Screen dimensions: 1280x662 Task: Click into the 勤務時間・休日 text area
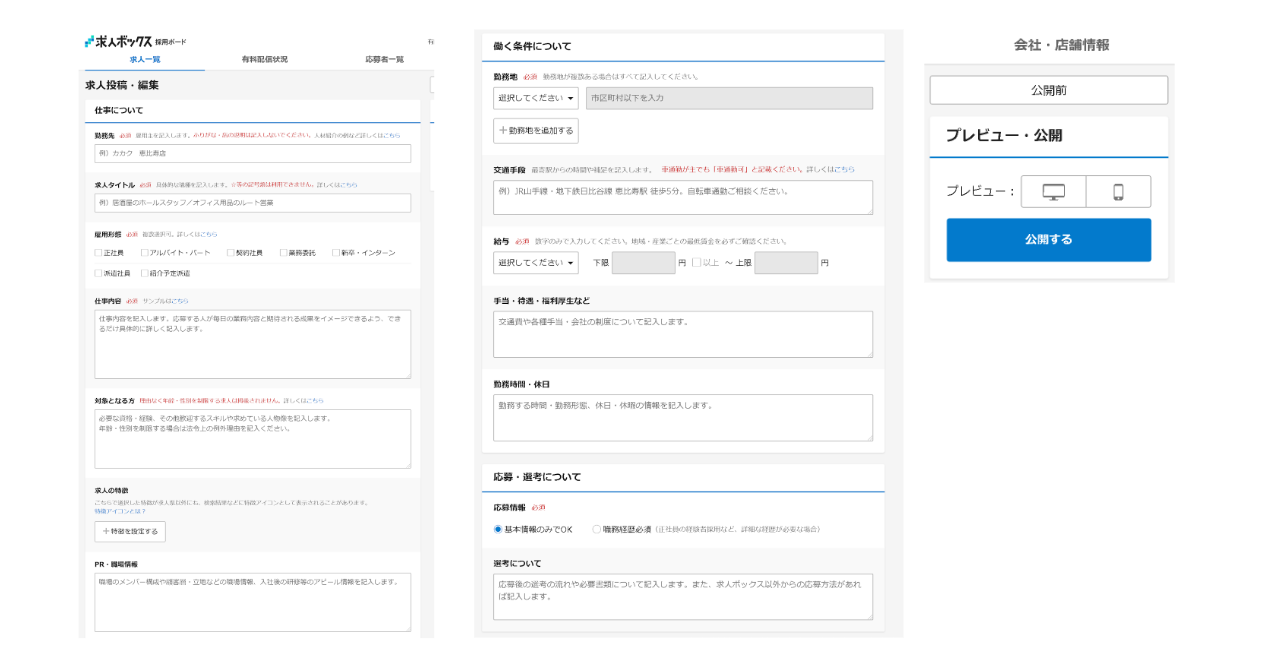pos(683,417)
